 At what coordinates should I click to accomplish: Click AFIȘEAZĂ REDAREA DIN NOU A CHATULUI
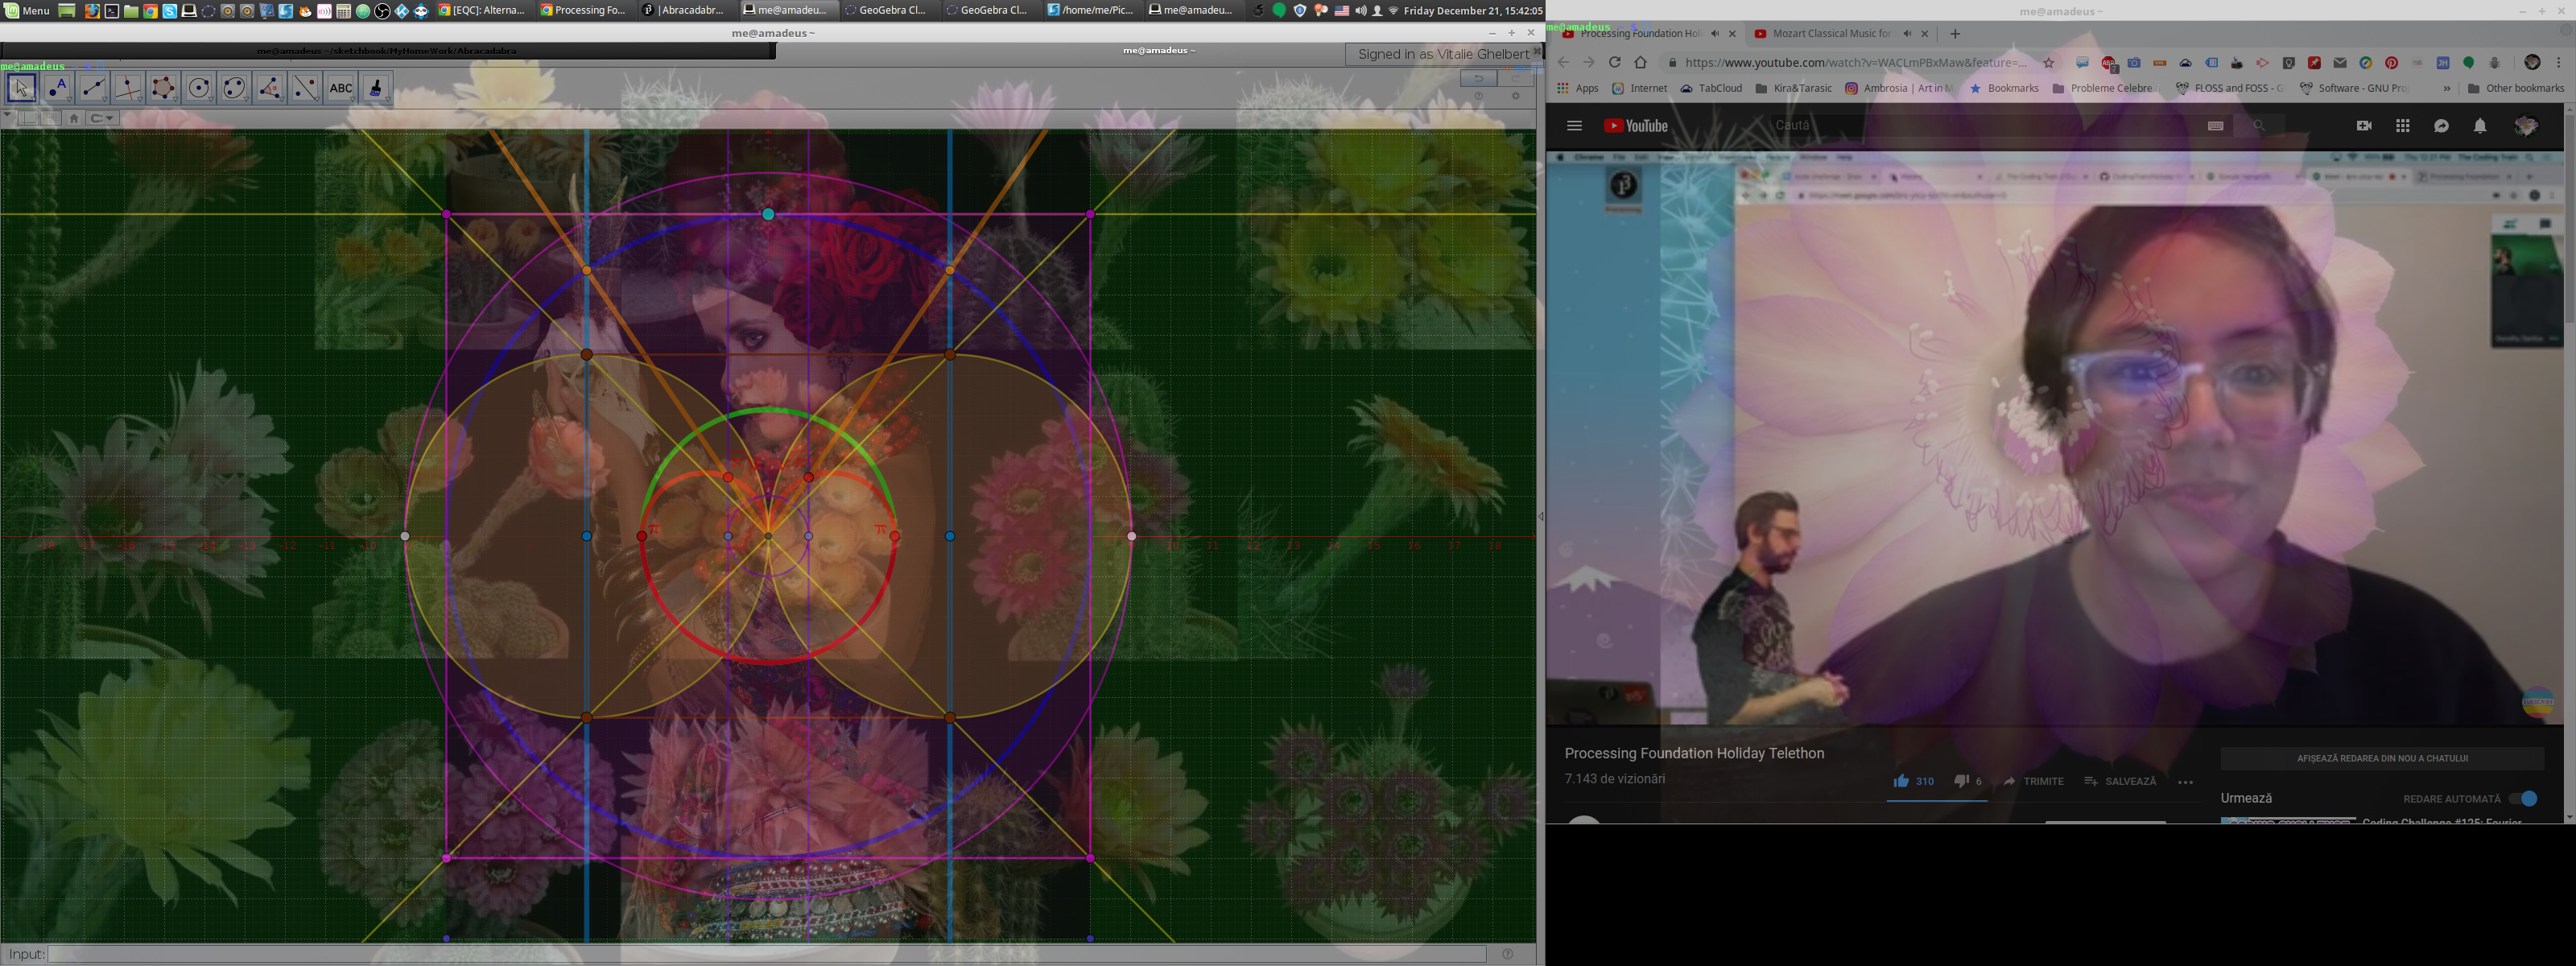pos(2382,758)
